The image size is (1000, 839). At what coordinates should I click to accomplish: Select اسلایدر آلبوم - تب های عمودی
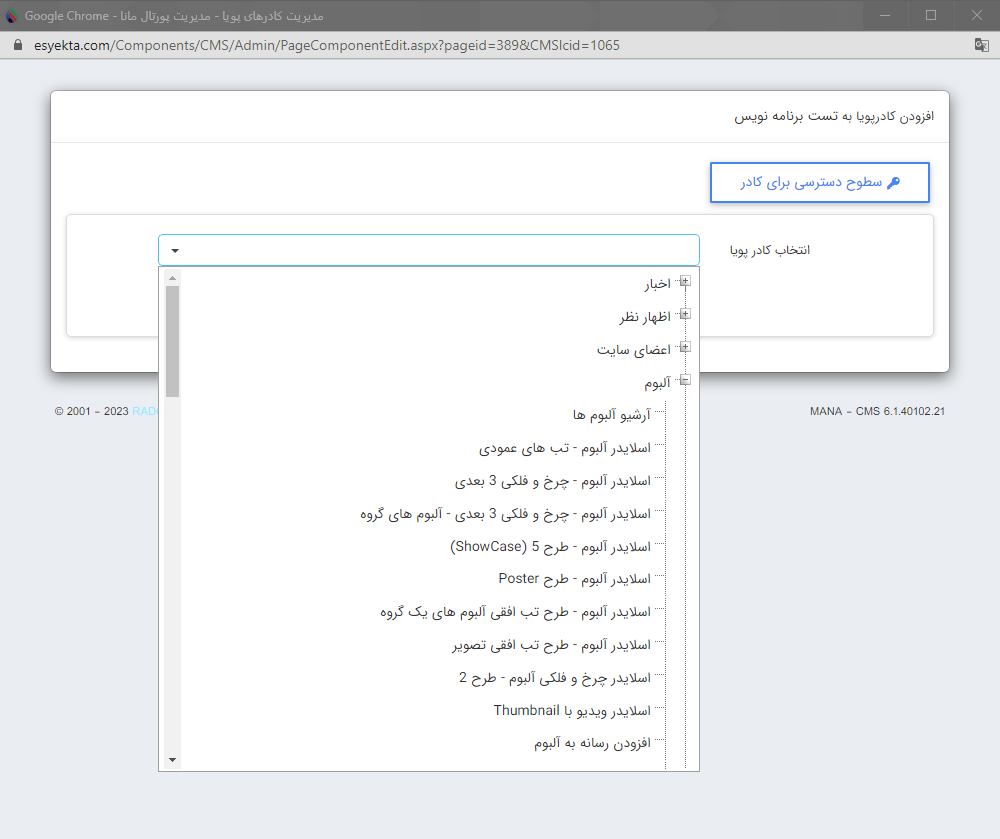point(564,447)
